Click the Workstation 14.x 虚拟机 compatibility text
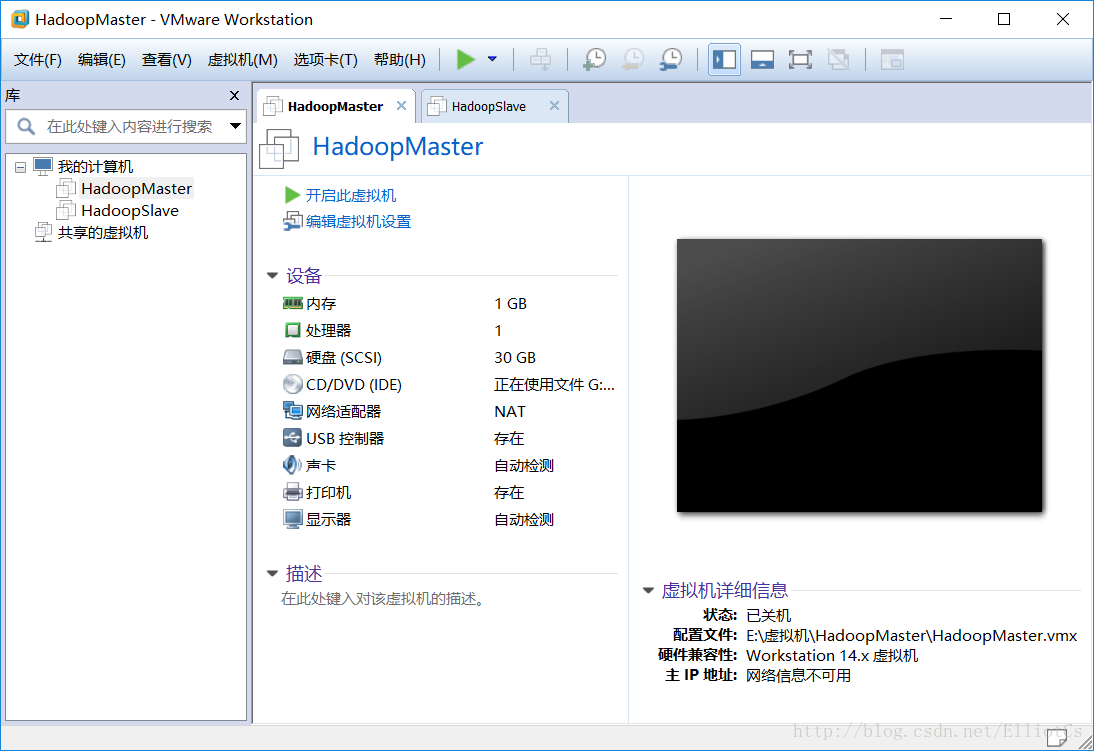1094x751 pixels. click(x=832, y=656)
